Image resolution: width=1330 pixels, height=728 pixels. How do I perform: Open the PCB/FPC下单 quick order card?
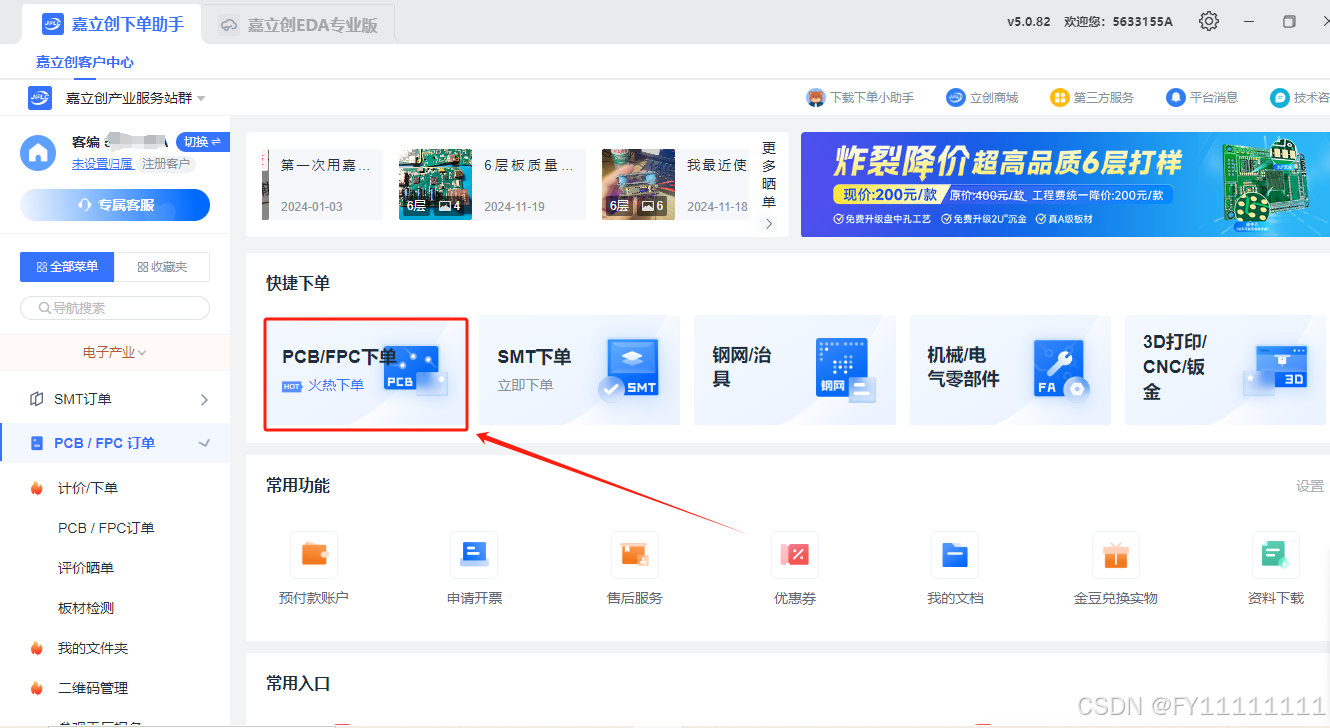(x=366, y=374)
